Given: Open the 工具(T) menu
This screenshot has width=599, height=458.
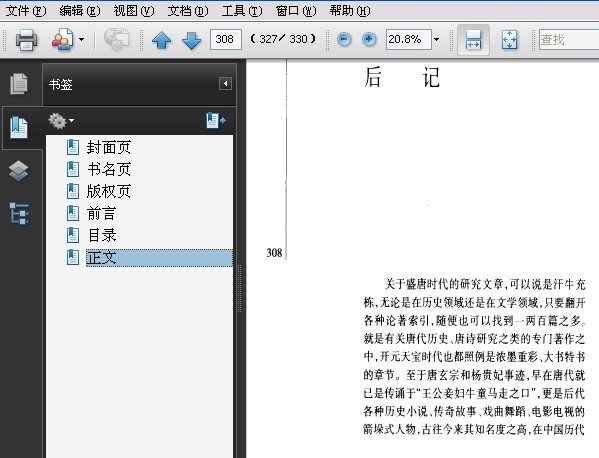Looking at the screenshot, I should tap(242, 11).
